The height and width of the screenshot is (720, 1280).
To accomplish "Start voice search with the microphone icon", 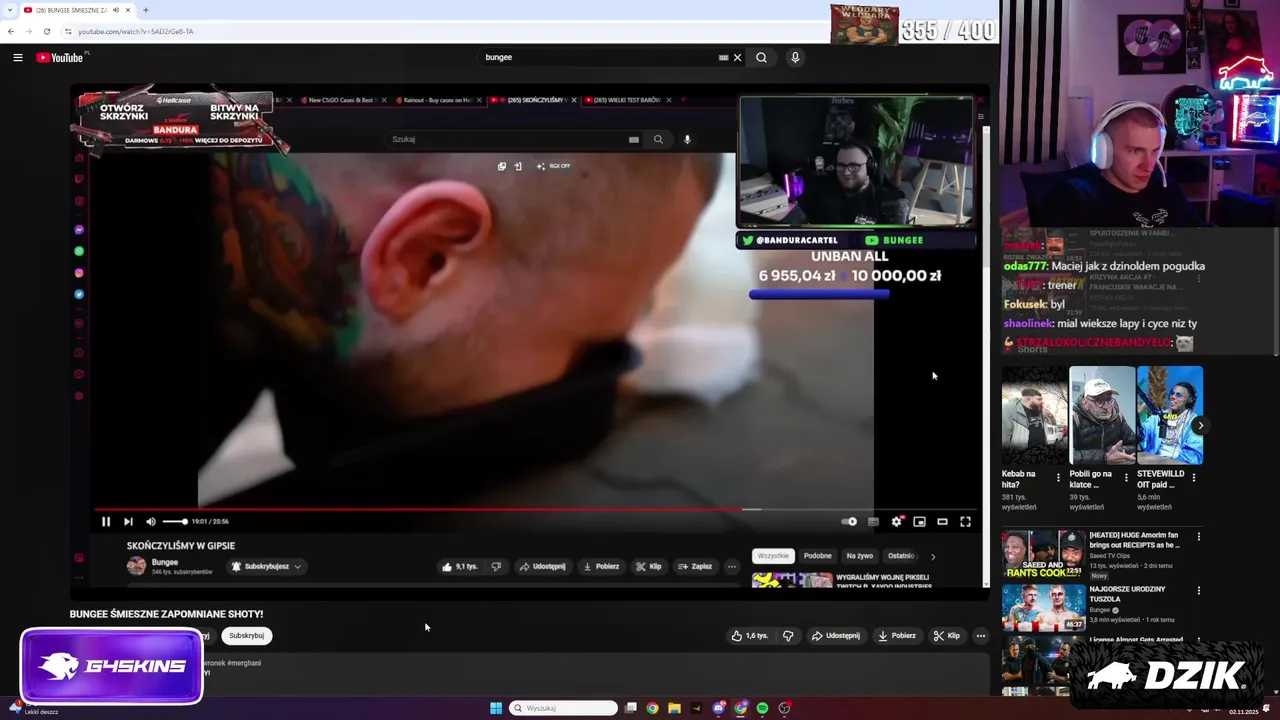I will (x=795, y=58).
